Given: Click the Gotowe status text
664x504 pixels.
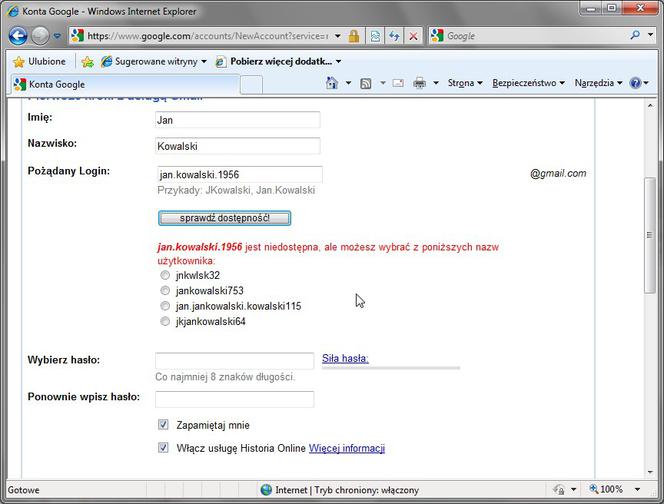Looking at the screenshot, I should (23, 490).
